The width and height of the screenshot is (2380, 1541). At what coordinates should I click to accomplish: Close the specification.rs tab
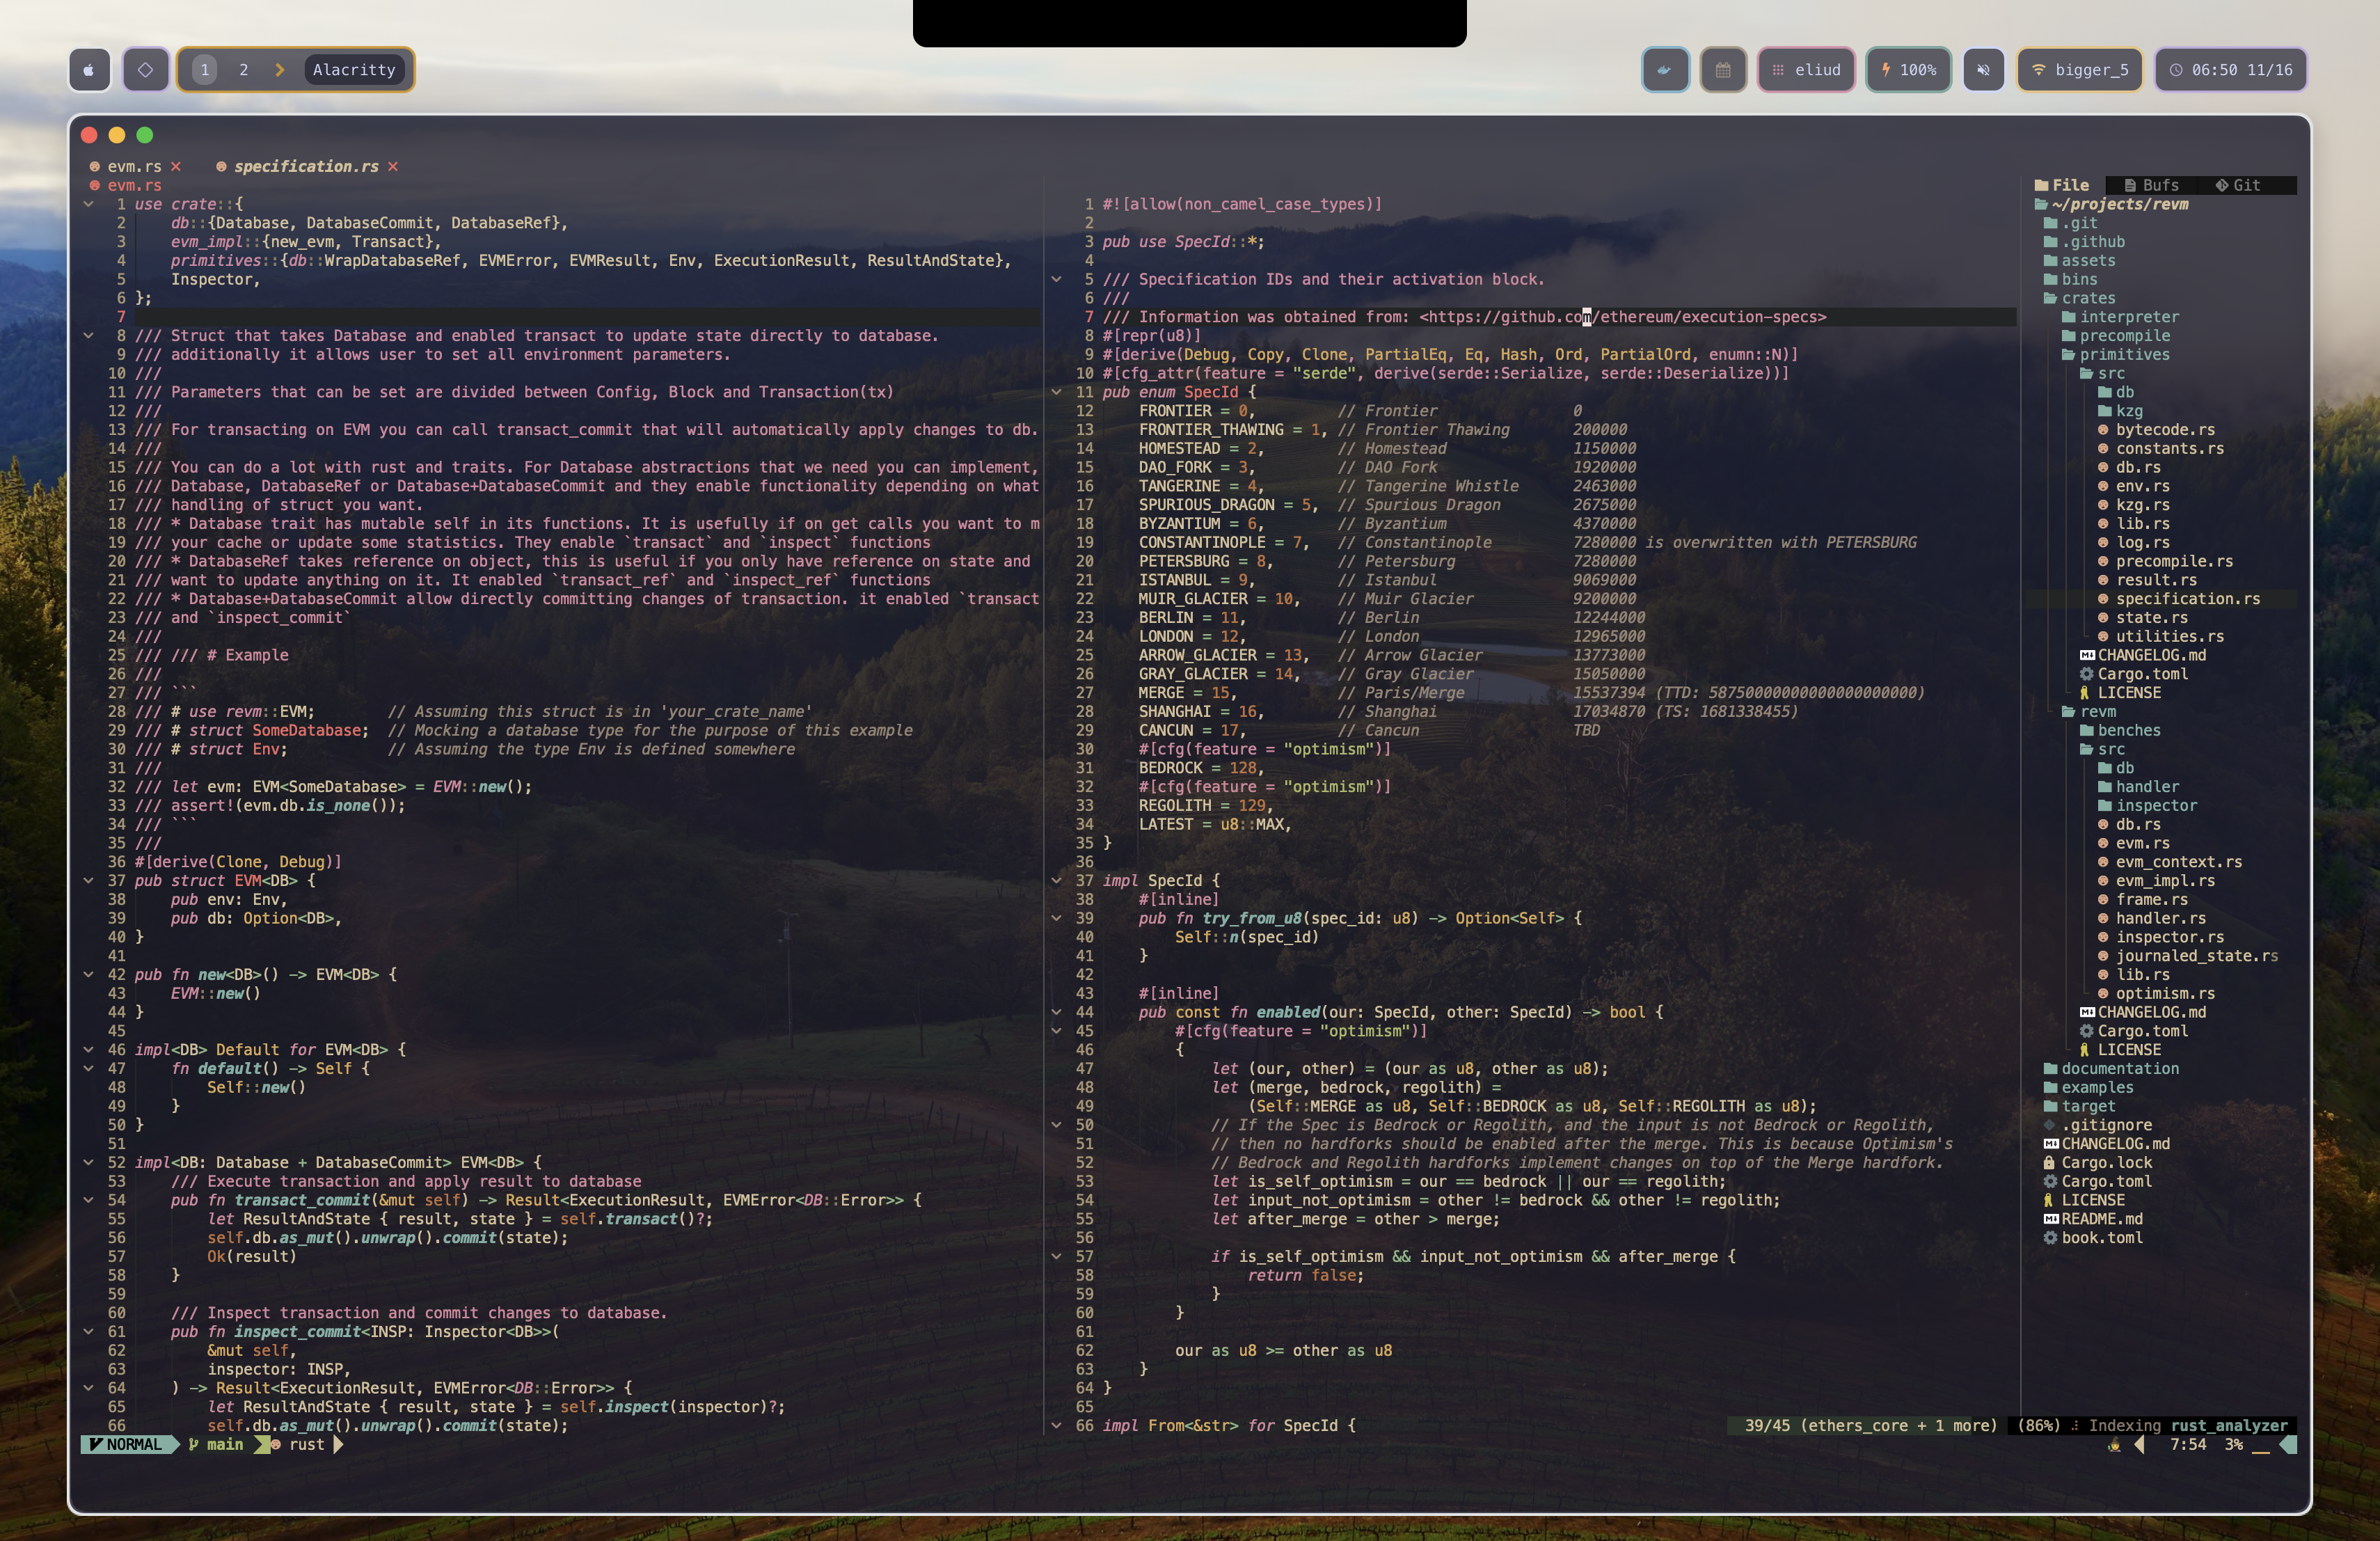[x=393, y=167]
